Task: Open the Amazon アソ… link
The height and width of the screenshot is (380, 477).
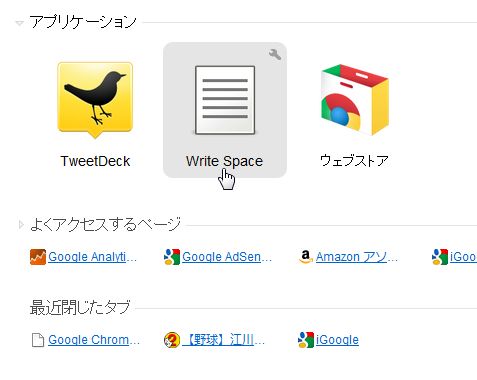Action: pyautogui.click(x=357, y=257)
